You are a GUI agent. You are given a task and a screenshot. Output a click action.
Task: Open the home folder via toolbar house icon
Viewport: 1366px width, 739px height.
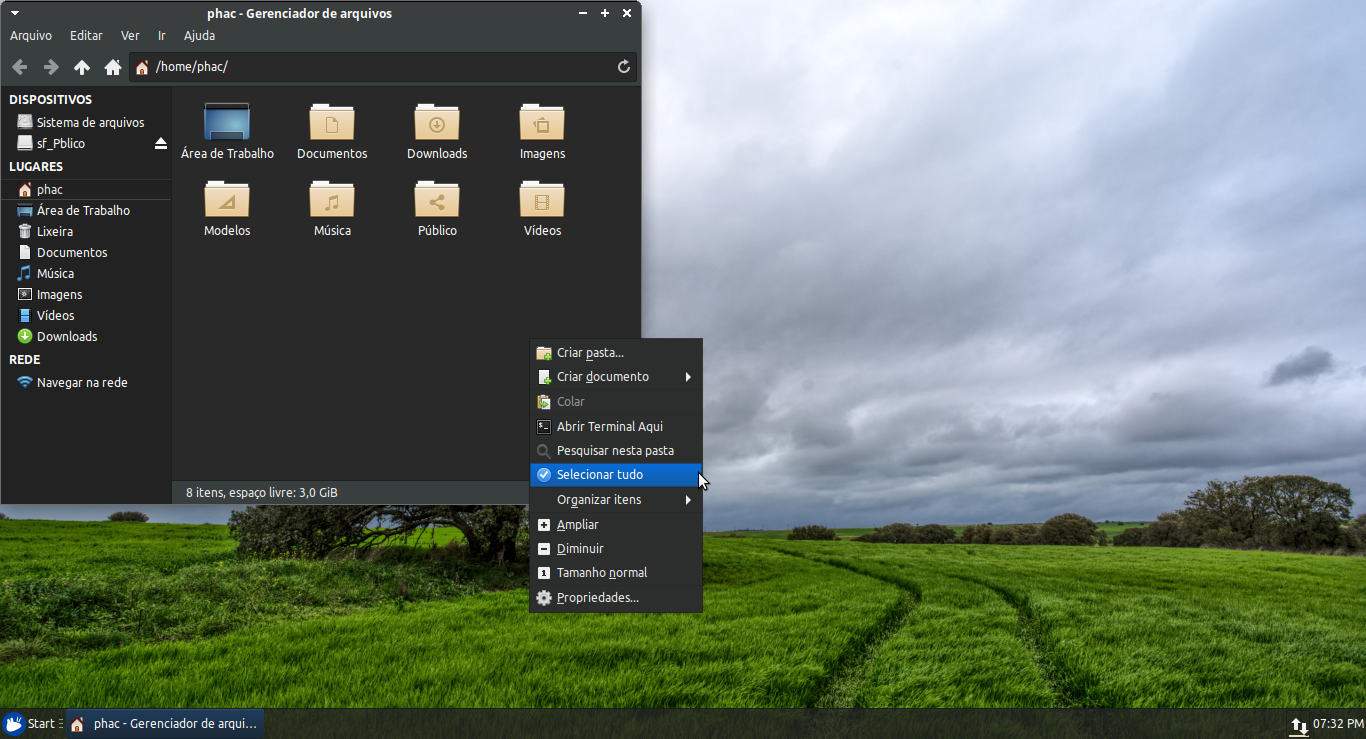113,67
